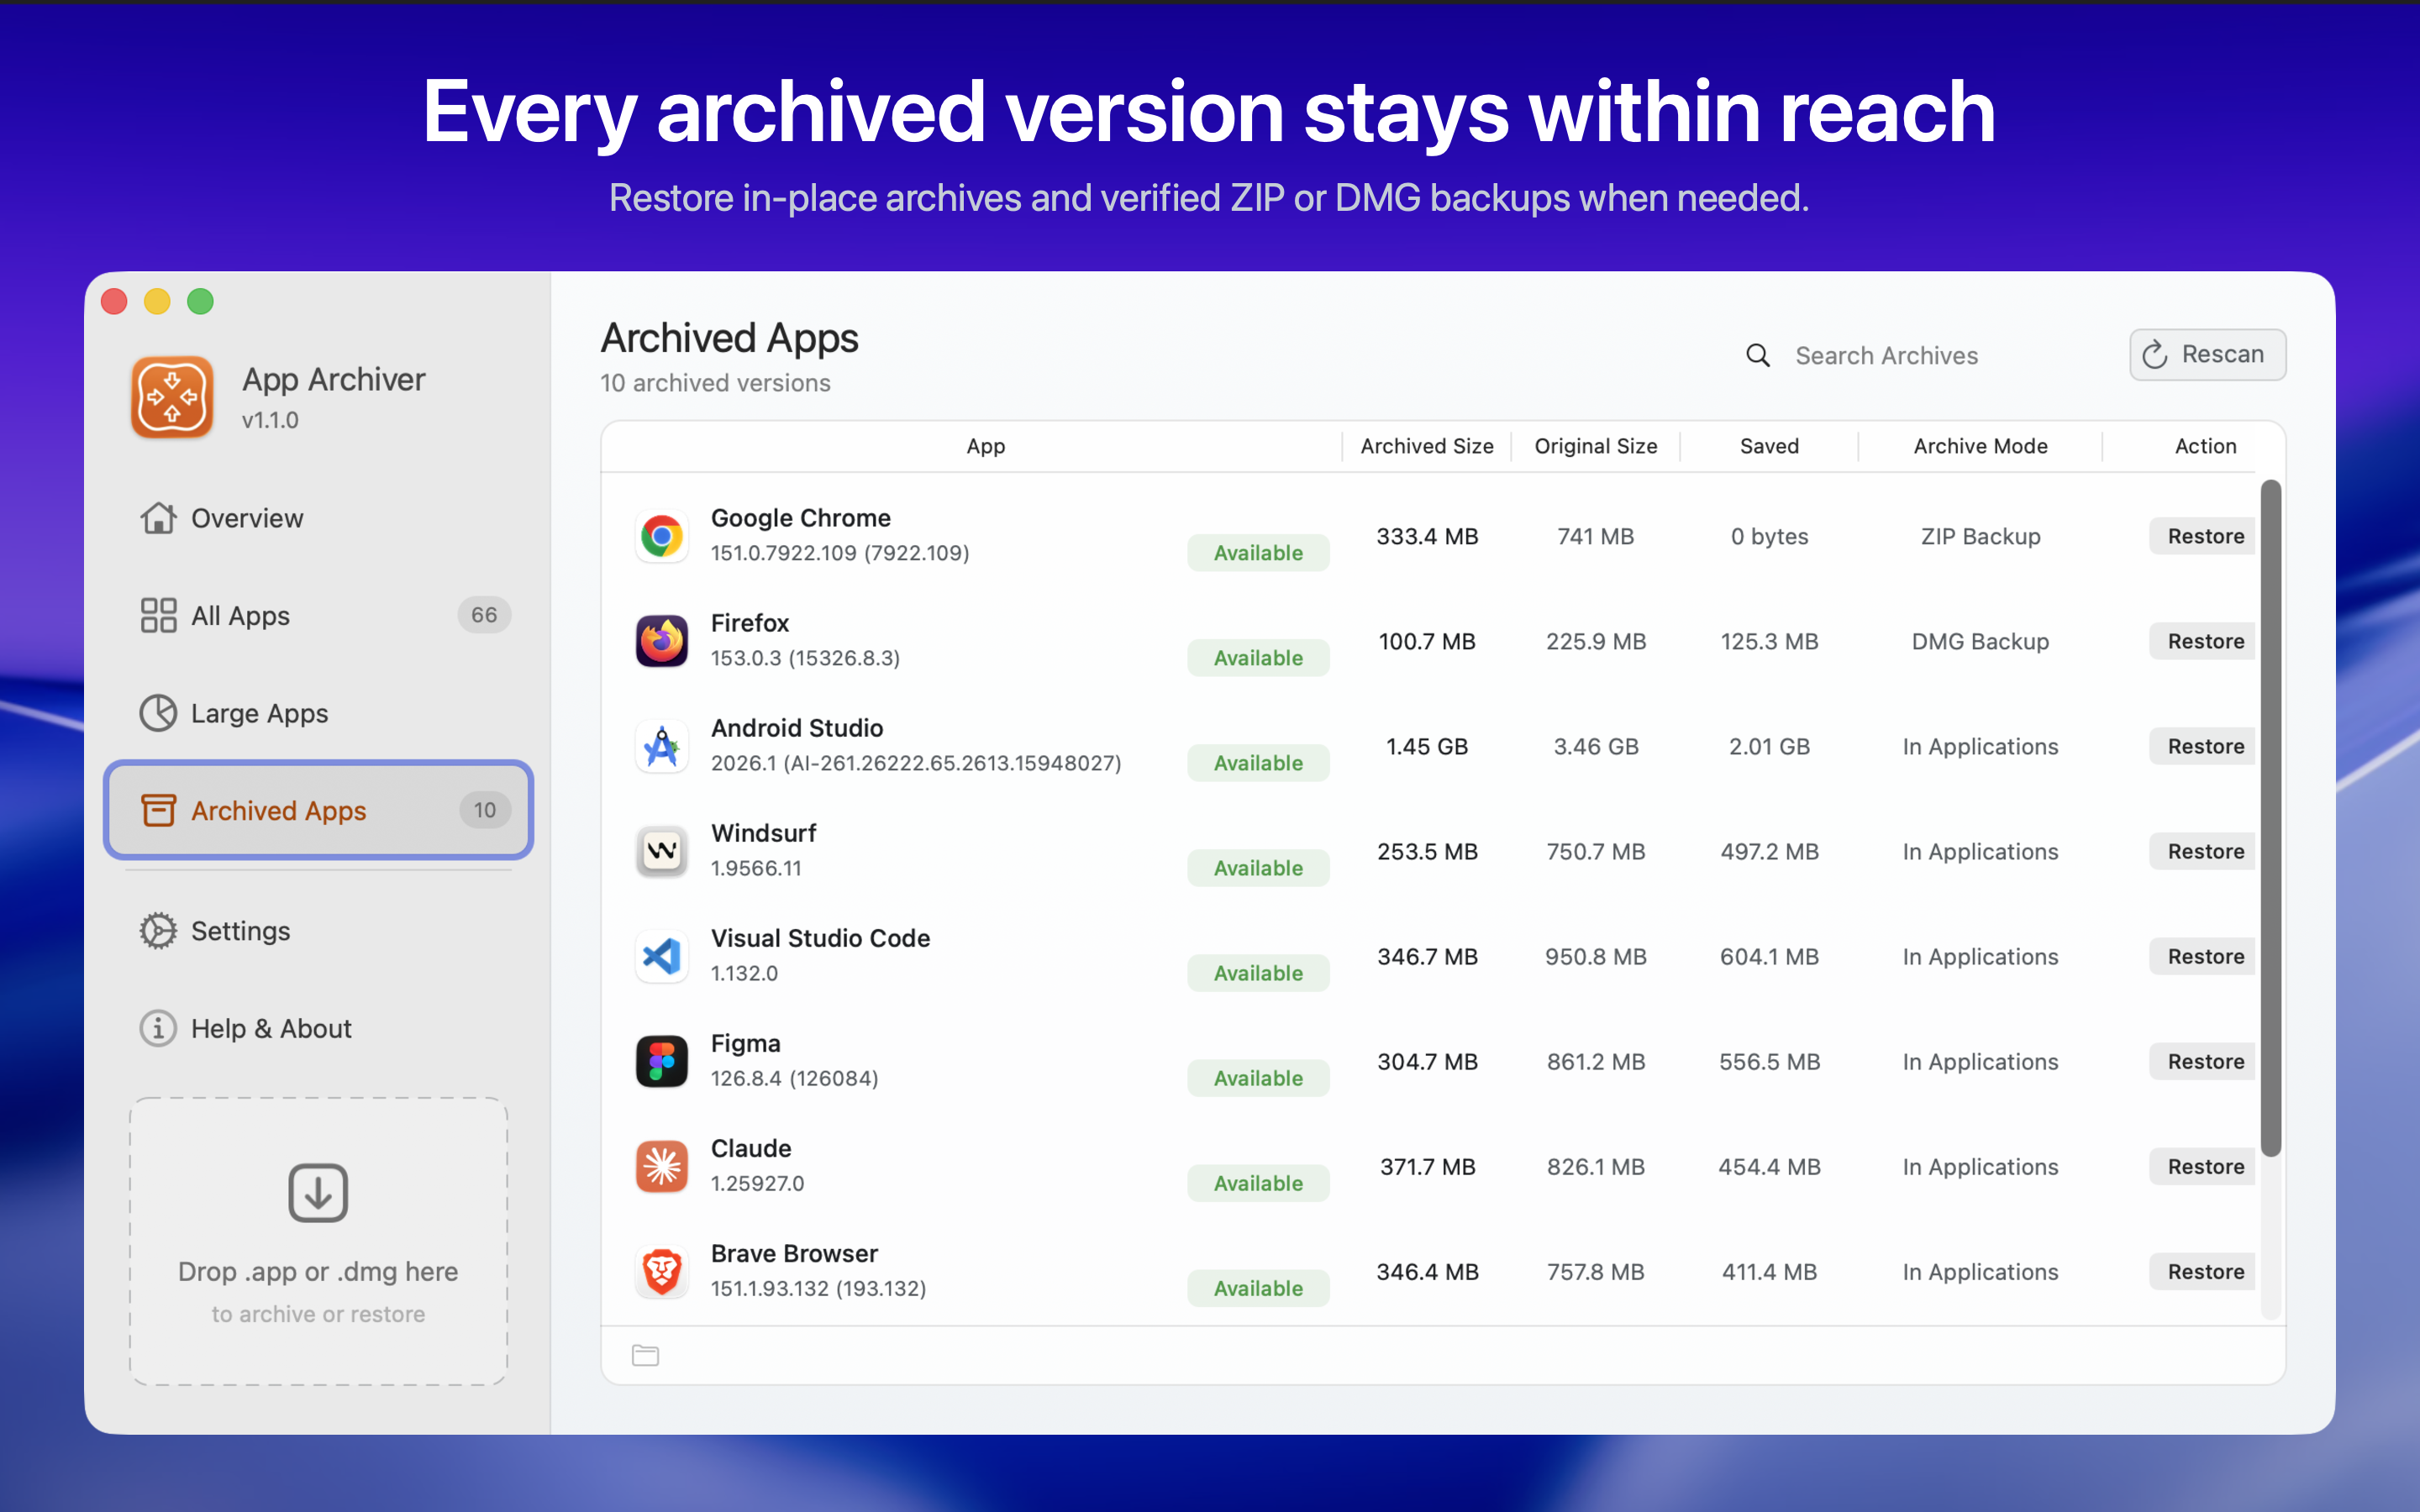2420x1512 pixels.
Task: Click the Google Chrome app icon
Action: click(661, 537)
